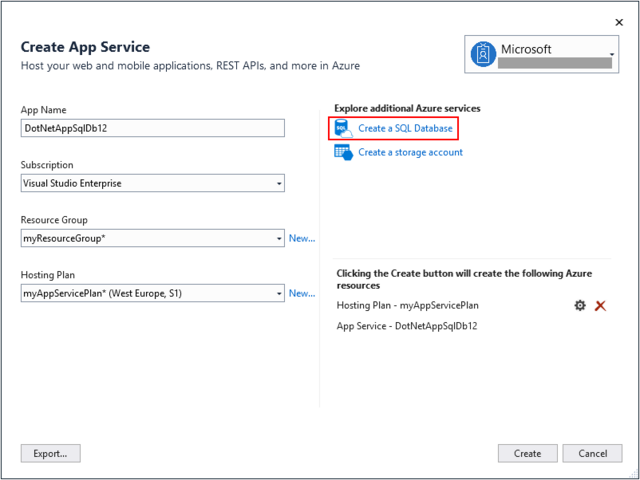Screen dimensions: 640x480
Task: Click the SQL Database cylinder icon
Action: coord(343,128)
